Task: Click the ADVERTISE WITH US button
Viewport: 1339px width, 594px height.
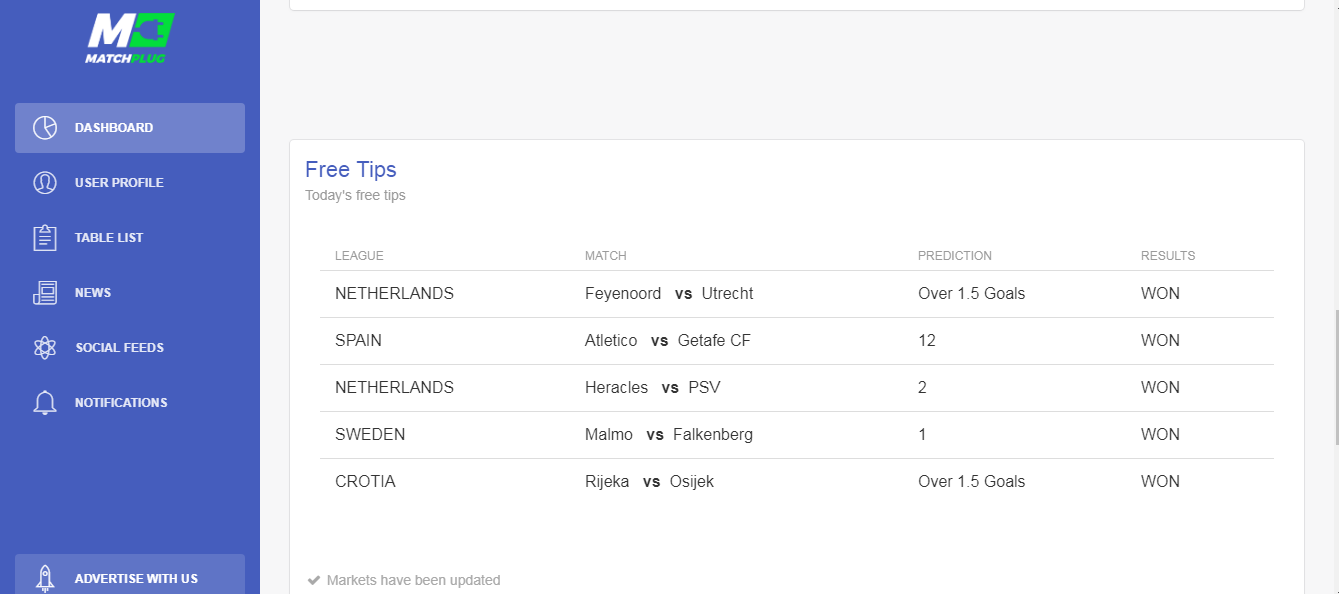Action: point(130,574)
